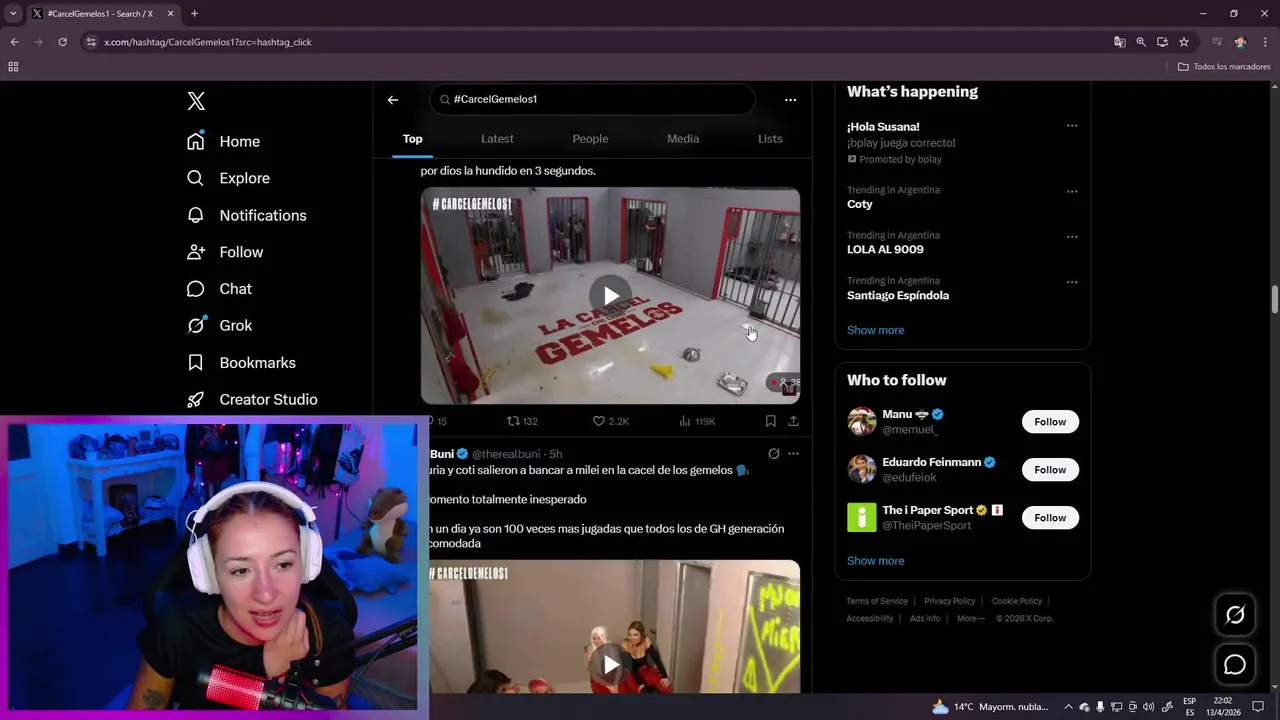Screen dimensions: 1280x720
Task: Open the Follow section in sidebar
Action: click(x=225, y=252)
